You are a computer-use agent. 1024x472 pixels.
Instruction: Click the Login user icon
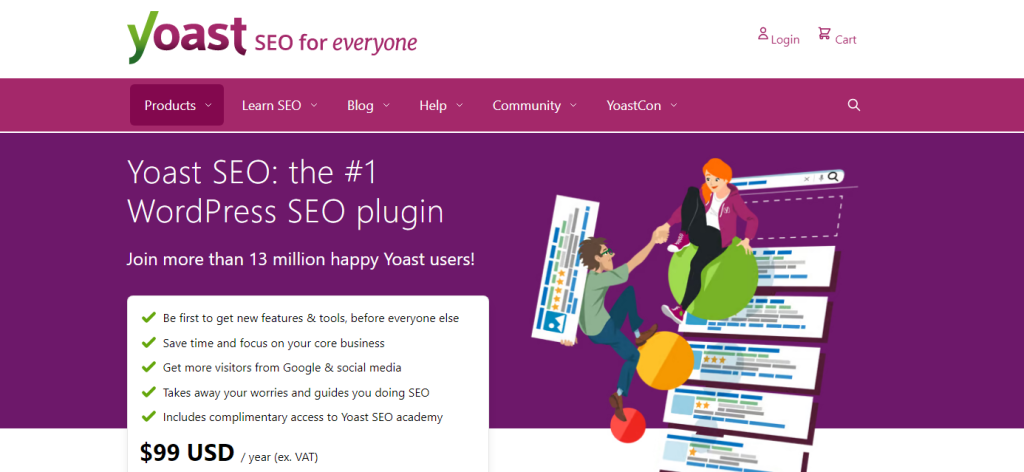coord(763,34)
